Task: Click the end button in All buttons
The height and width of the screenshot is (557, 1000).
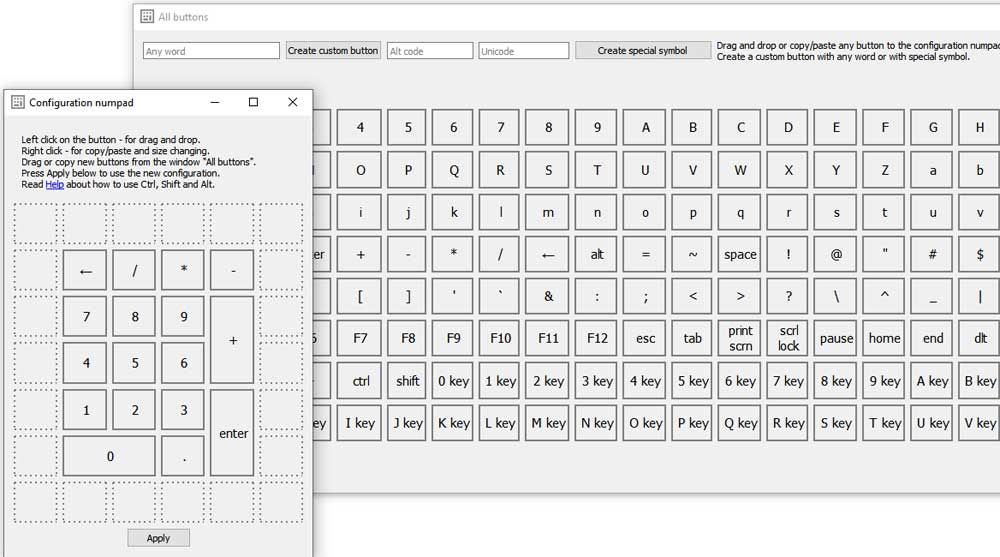Action: (x=932, y=338)
